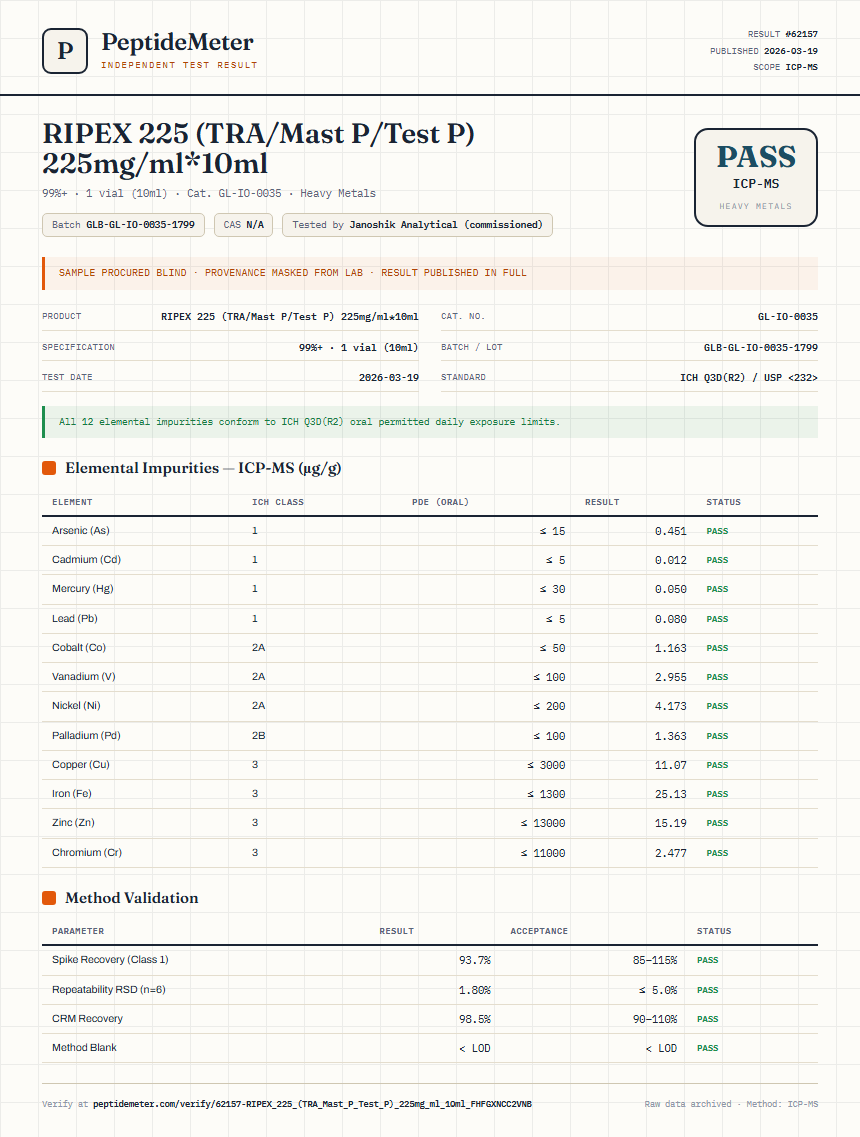This screenshot has height=1137, width=860.
Task: Click the Arsenic result 0.451
Action: point(671,532)
